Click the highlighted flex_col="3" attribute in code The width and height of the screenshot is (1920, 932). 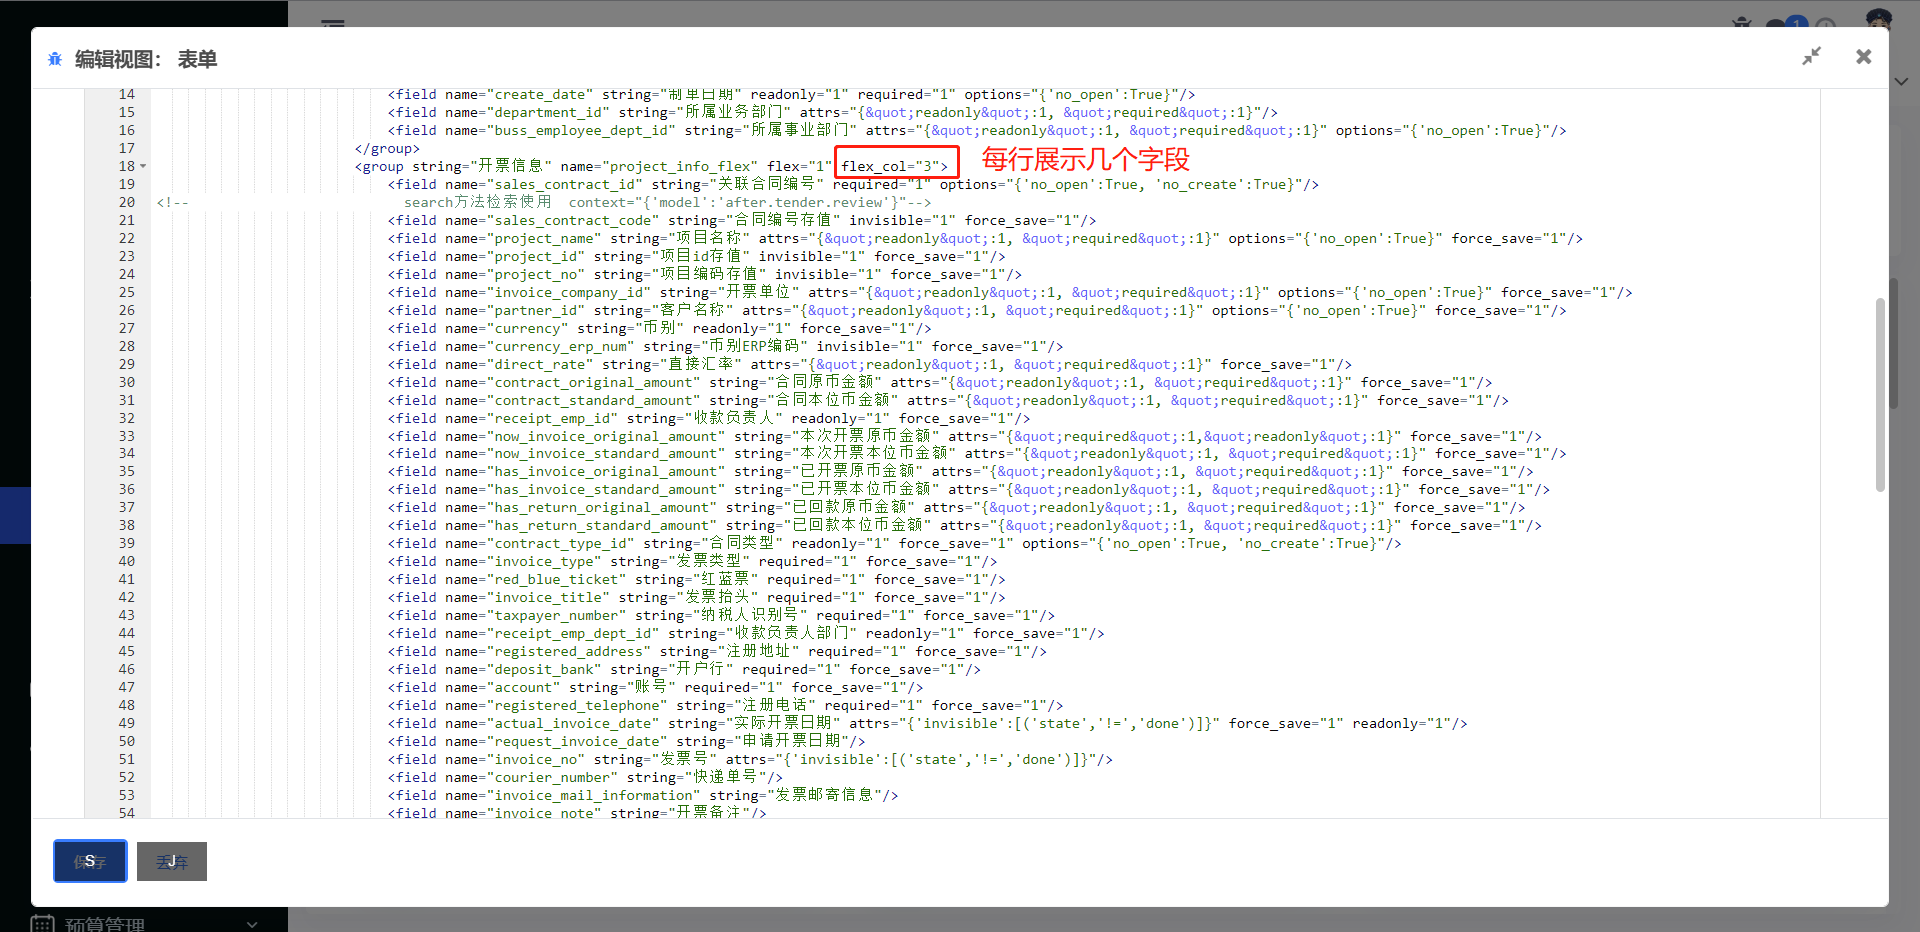point(895,165)
